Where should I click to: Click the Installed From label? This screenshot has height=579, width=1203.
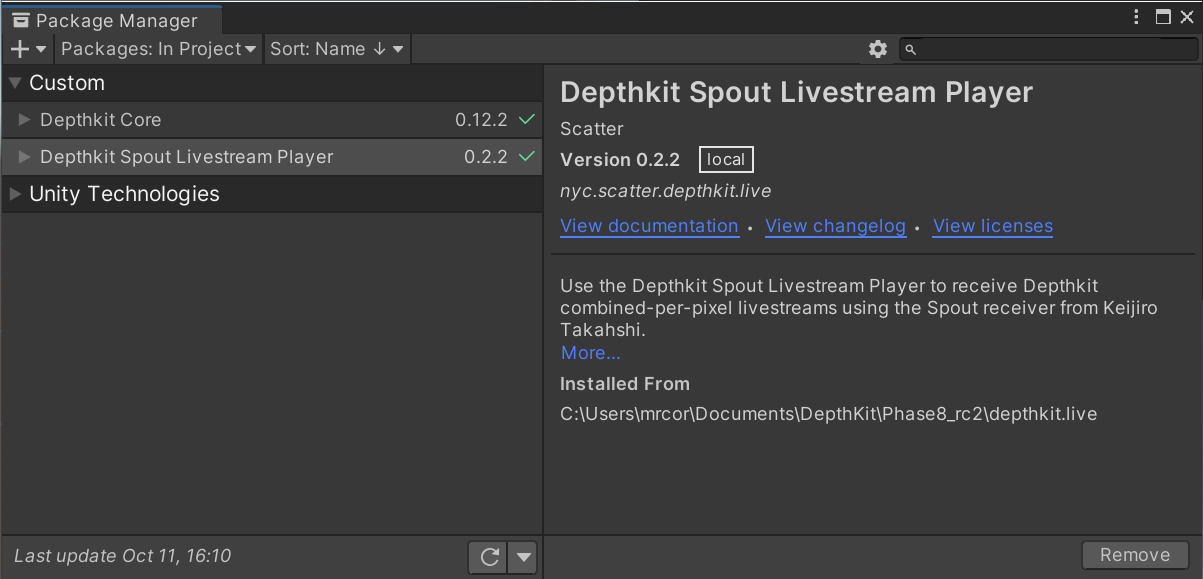pos(625,384)
